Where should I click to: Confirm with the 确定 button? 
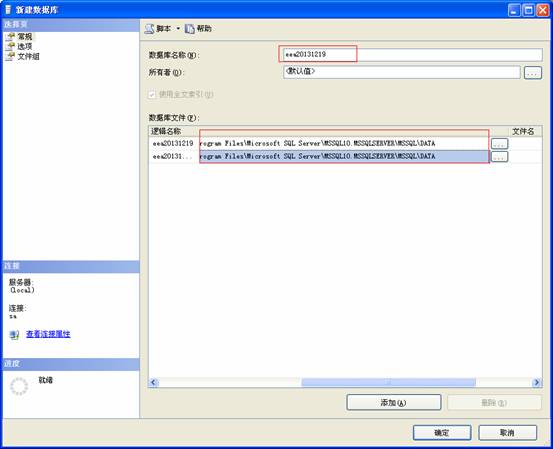click(442, 433)
